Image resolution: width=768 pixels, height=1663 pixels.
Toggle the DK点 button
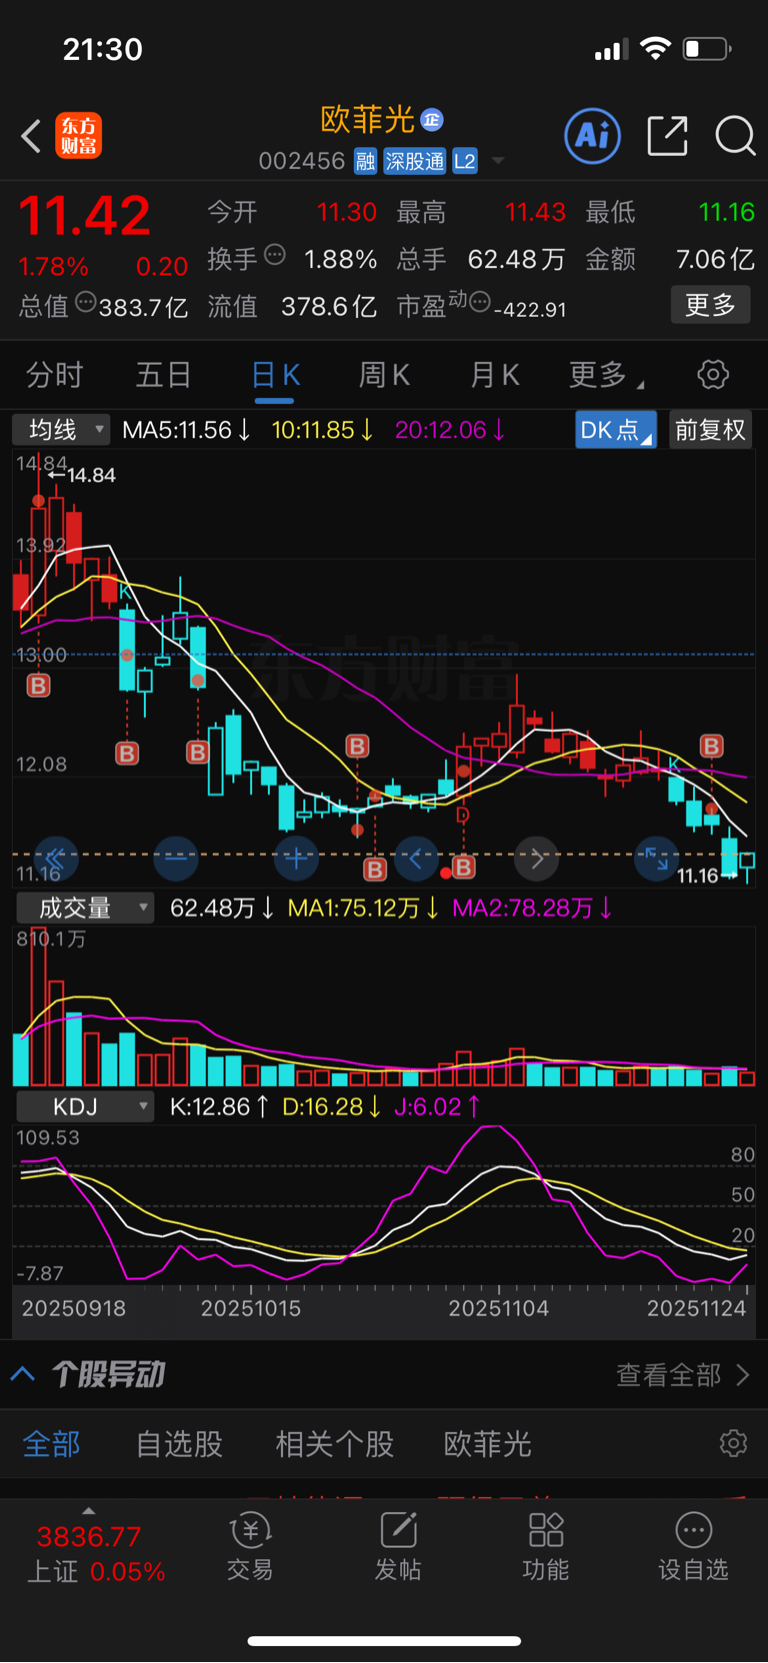point(616,430)
